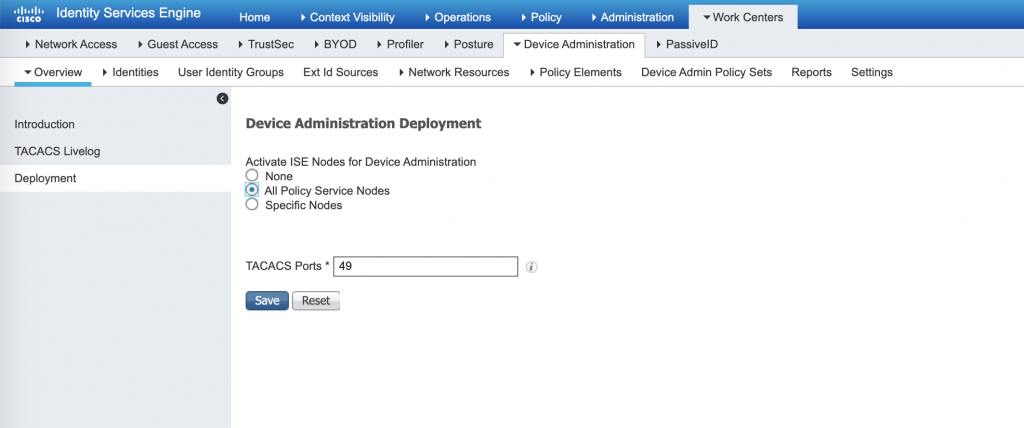Expand the Operations menu
This screenshot has width=1024, height=428.
(457, 18)
